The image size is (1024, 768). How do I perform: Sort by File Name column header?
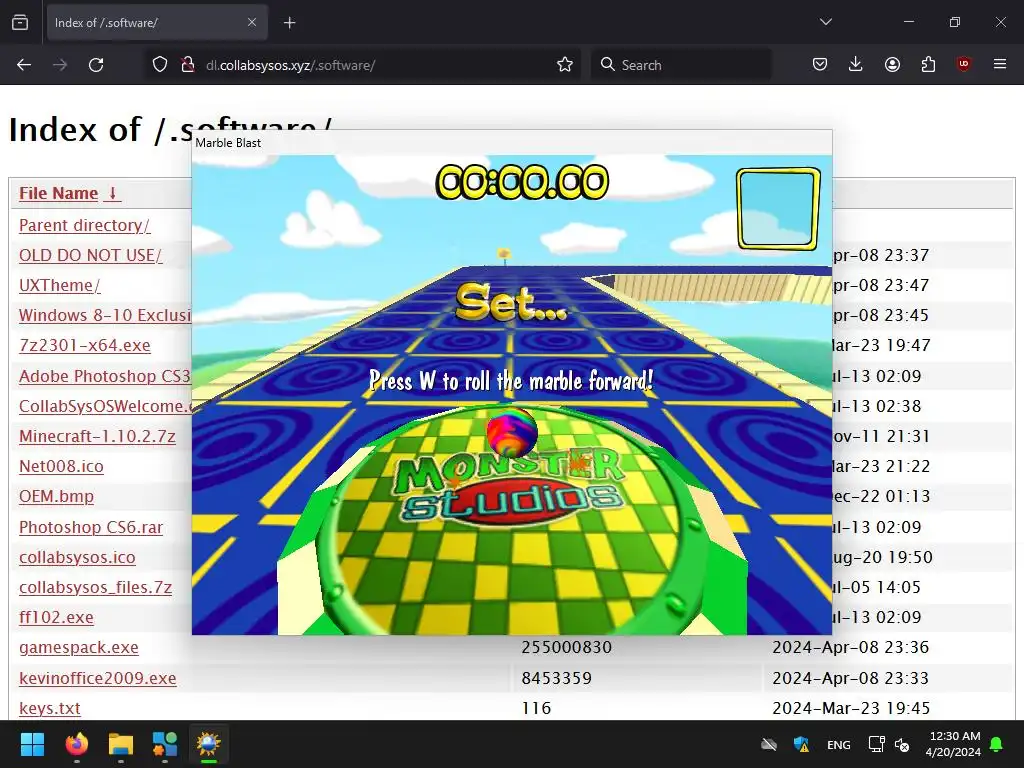(69, 193)
